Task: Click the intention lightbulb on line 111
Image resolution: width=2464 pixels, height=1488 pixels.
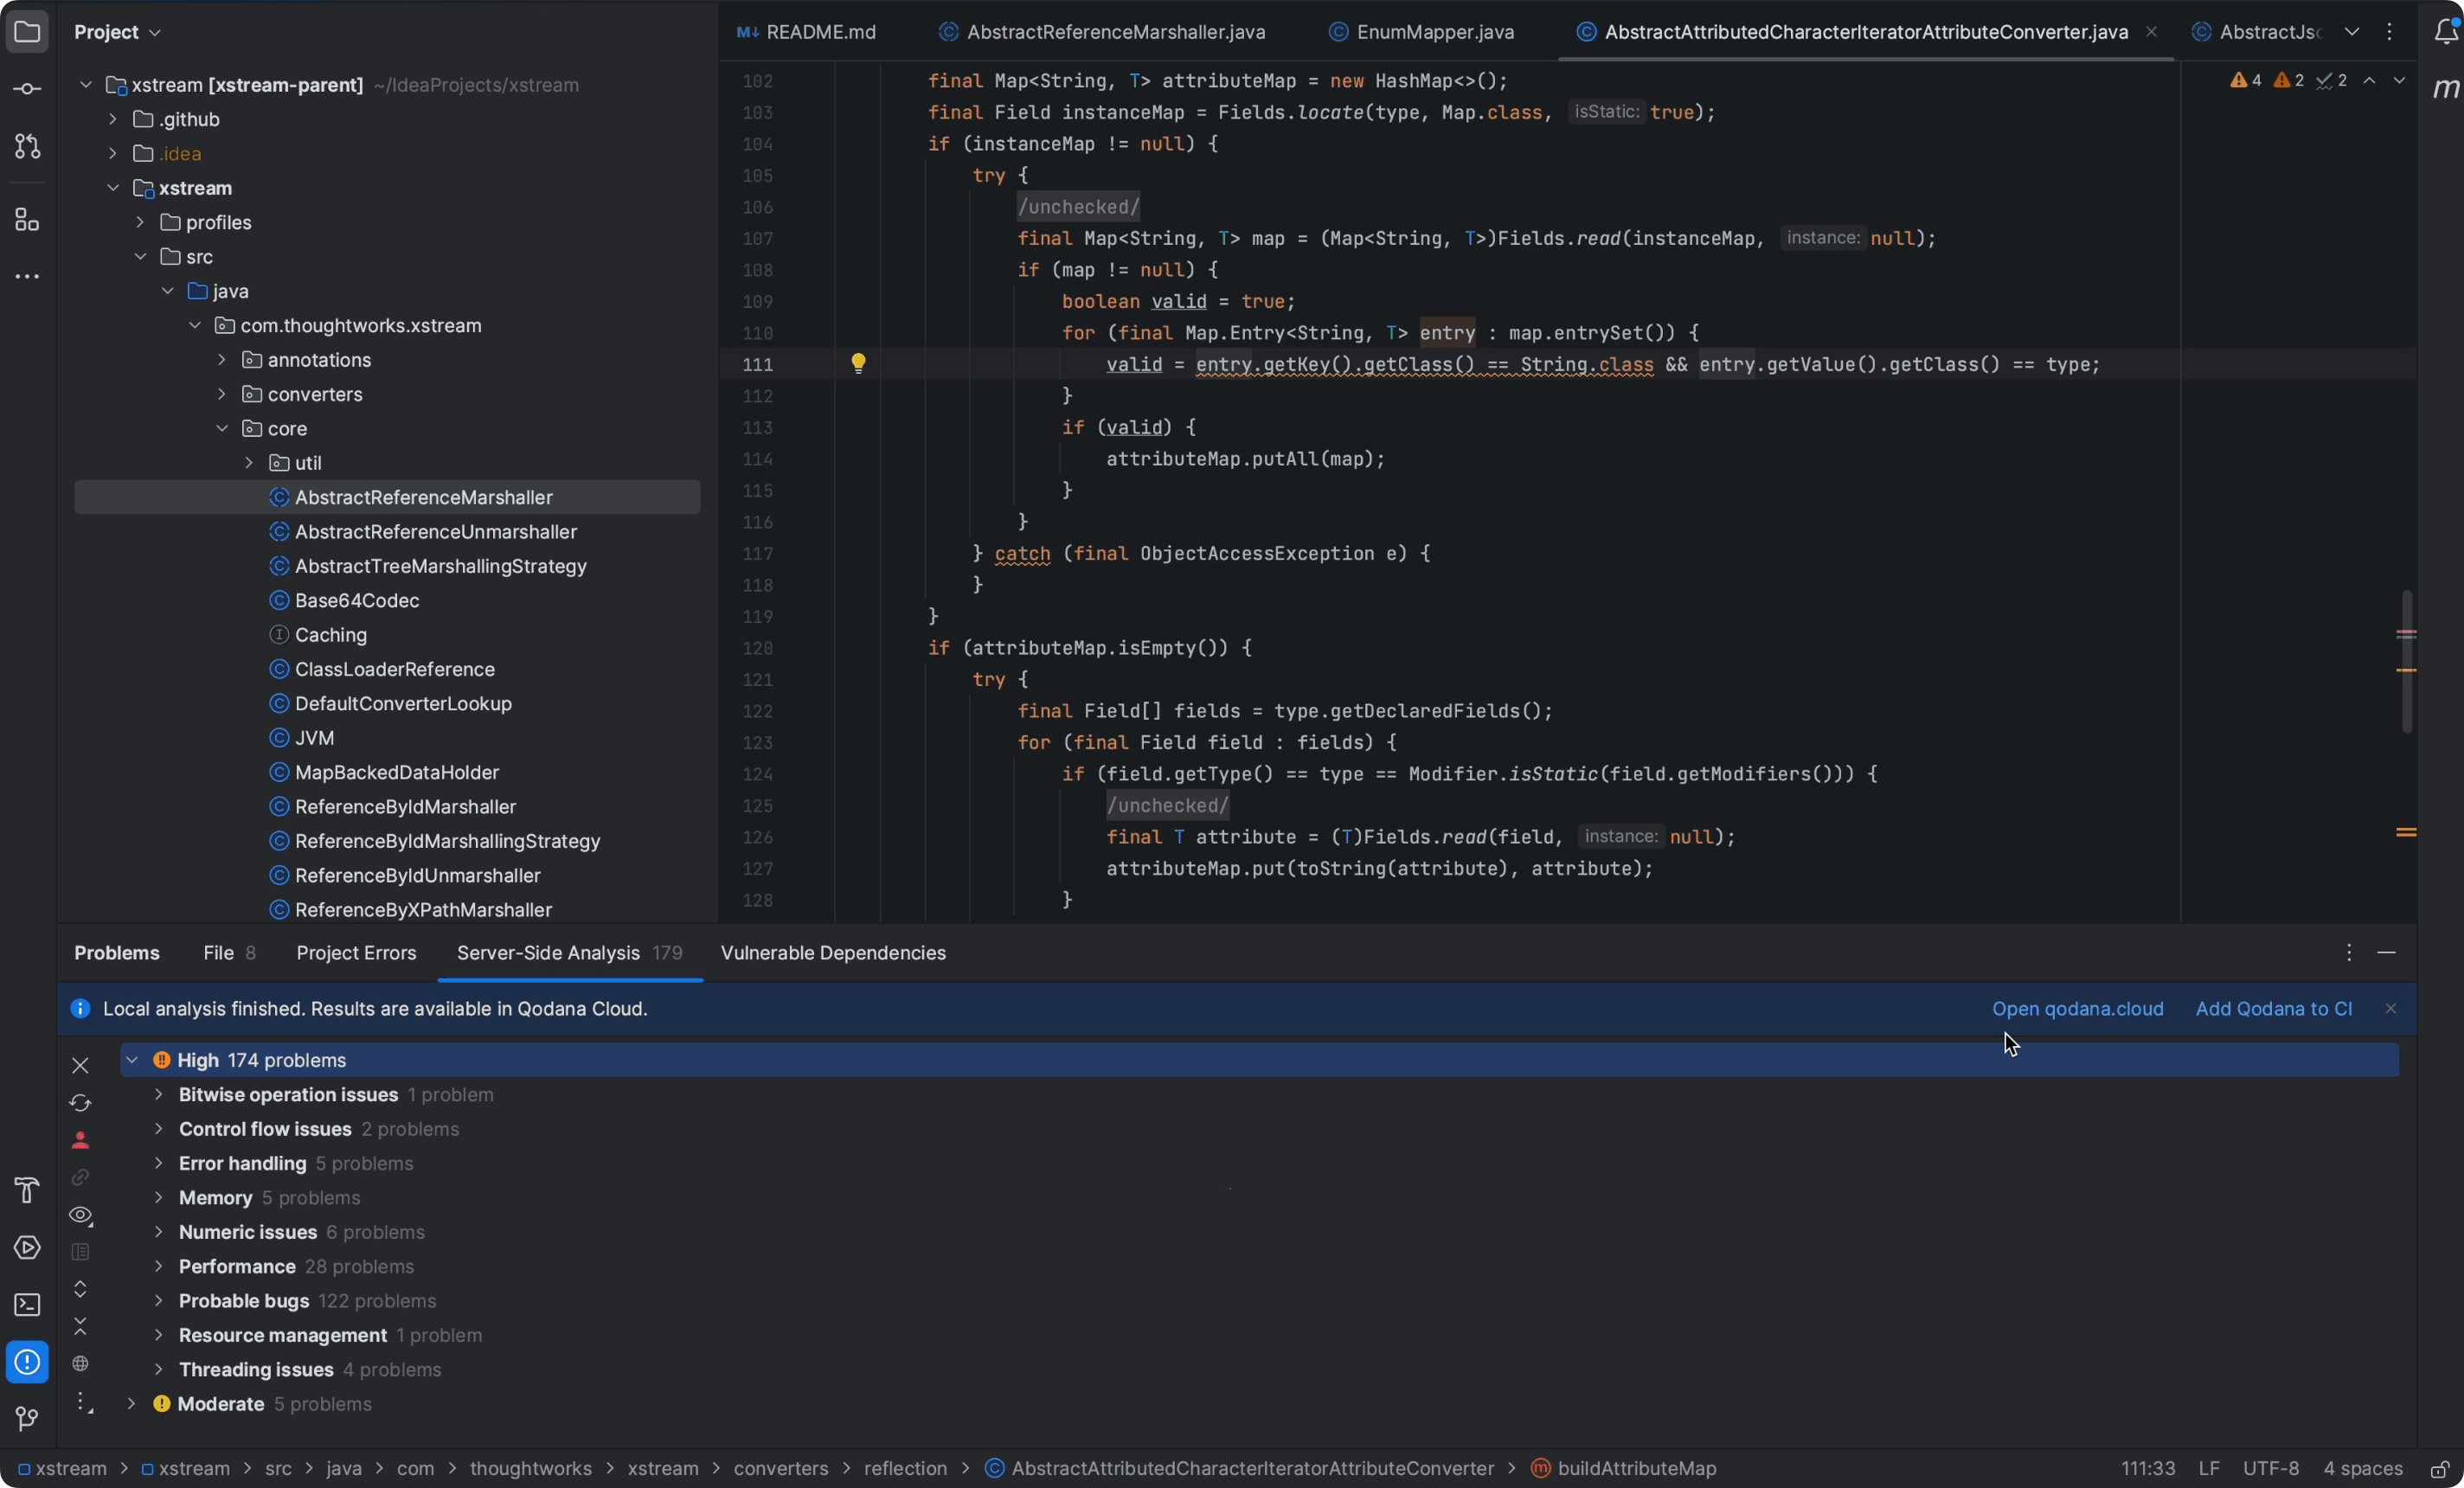Action: tap(858, 364)
